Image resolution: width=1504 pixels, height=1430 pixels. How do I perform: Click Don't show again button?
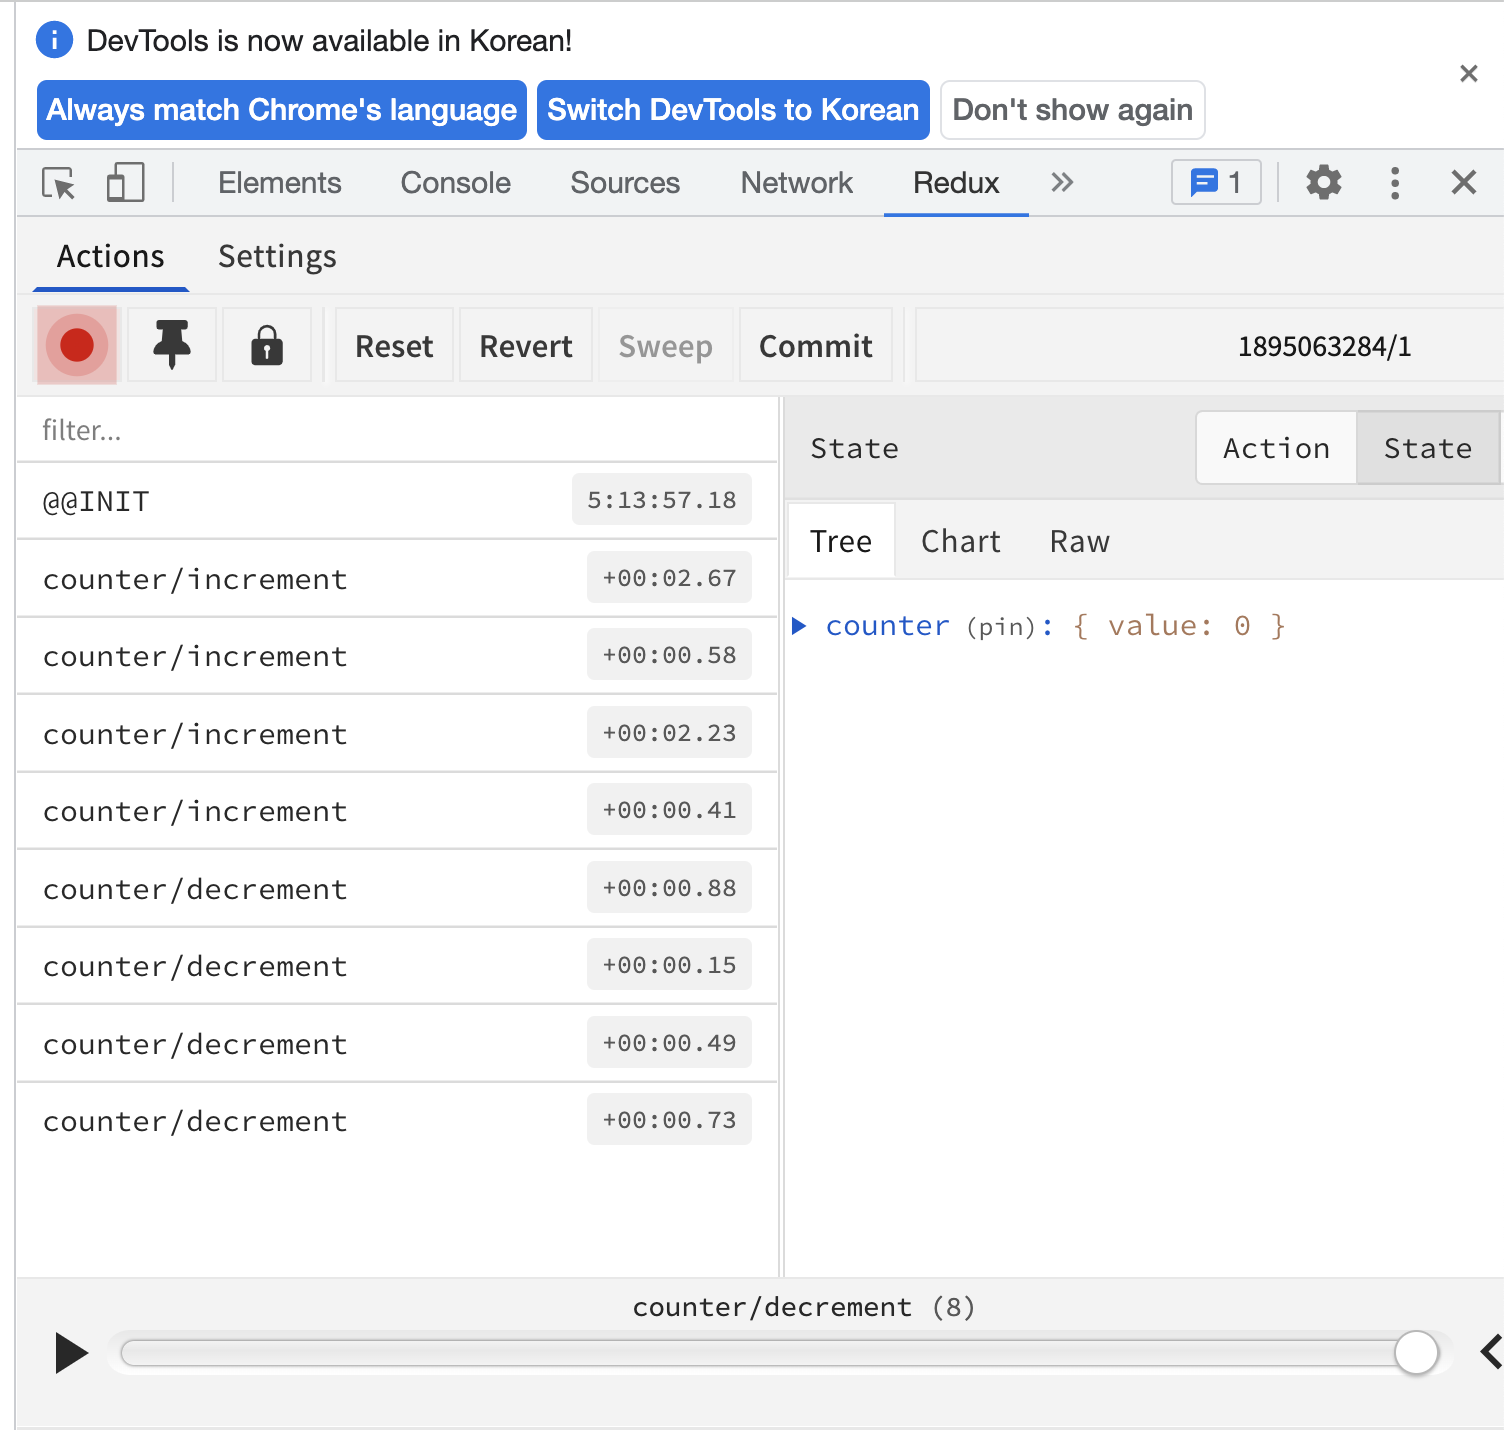click(1073, 110)
